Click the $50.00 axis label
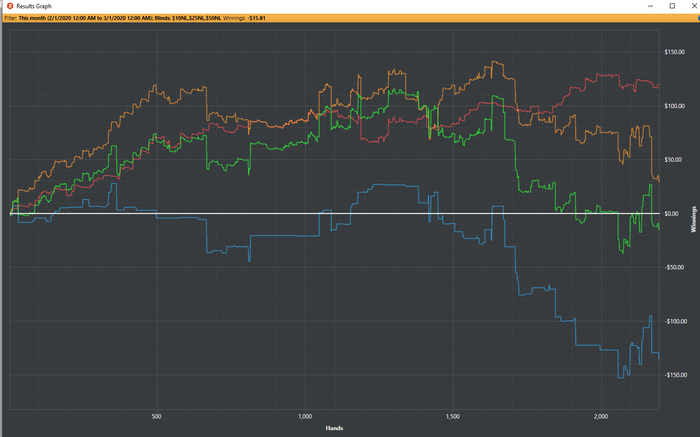 pos(673,160)
